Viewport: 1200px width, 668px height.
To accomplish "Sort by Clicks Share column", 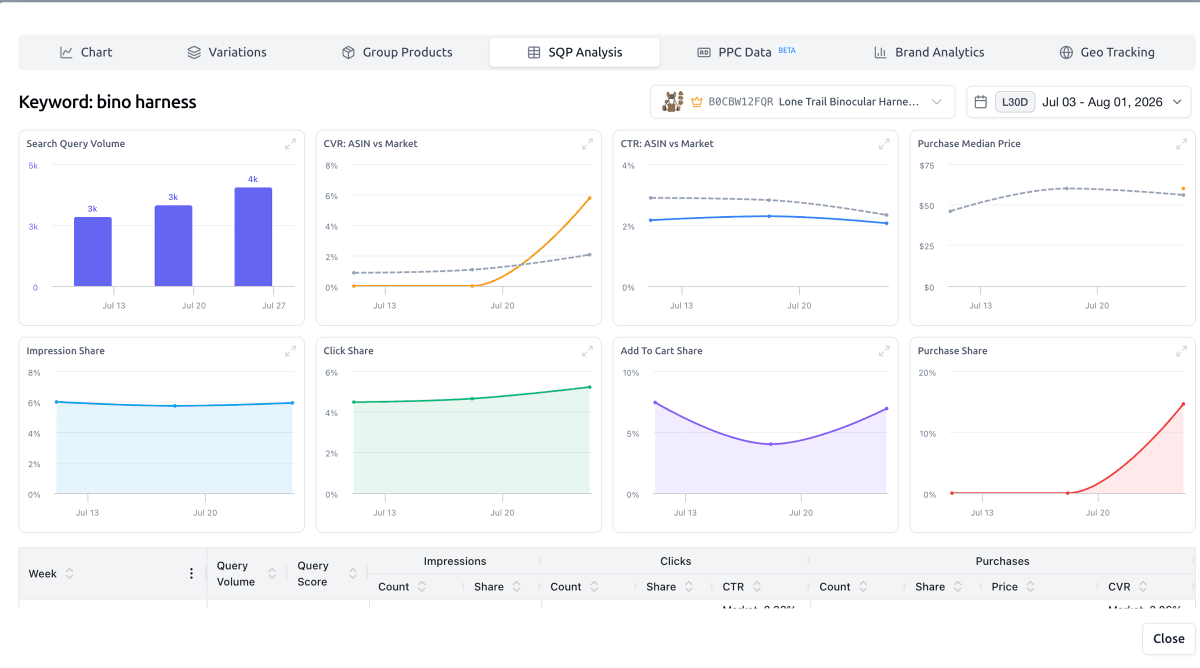I will pyautogui.click(x=689, y=587).
